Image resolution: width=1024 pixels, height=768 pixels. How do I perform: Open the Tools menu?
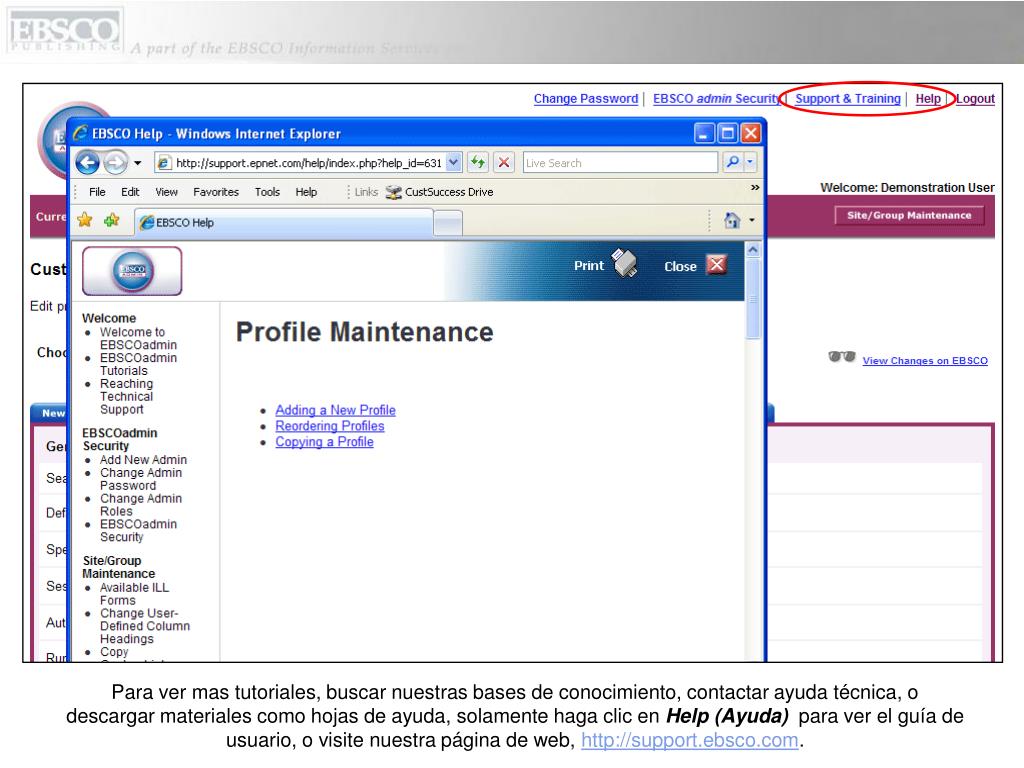pos(267,192)
